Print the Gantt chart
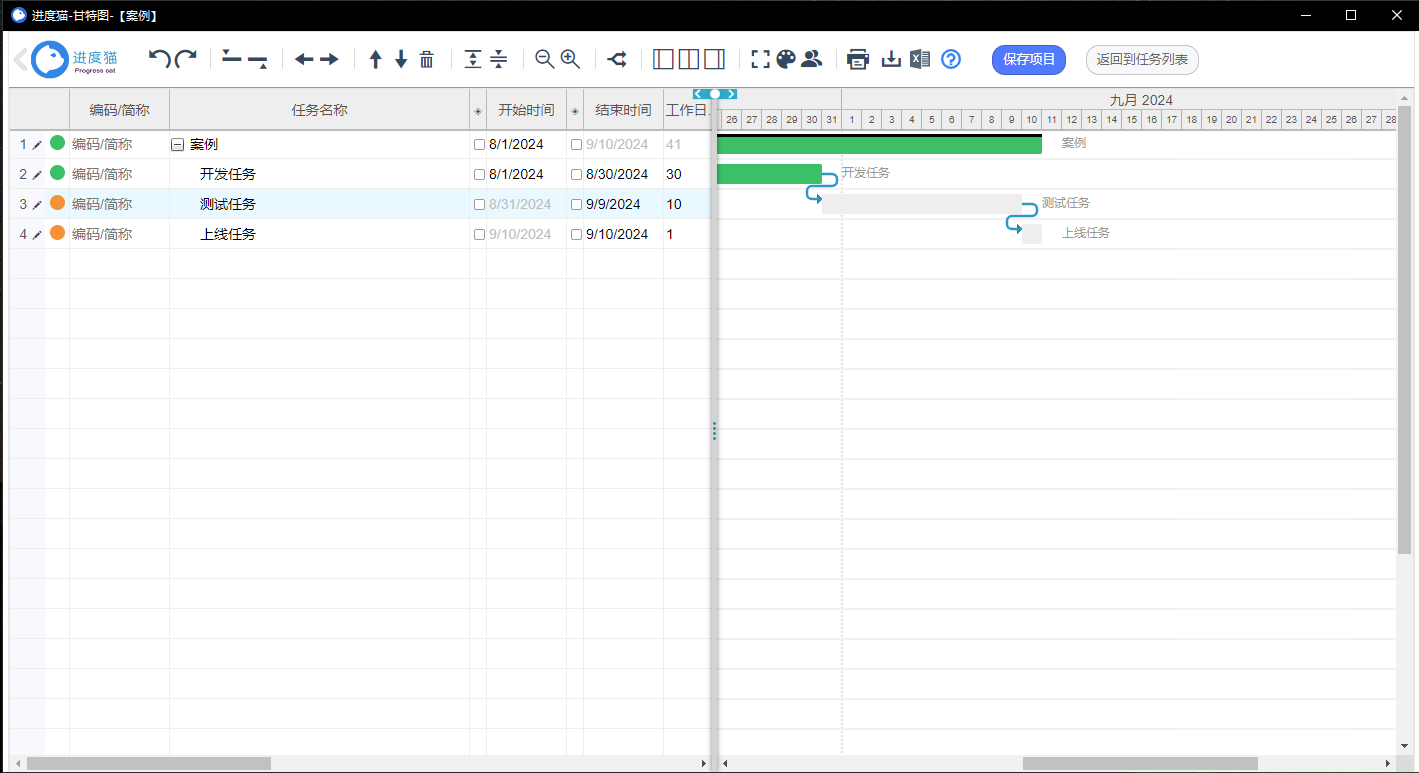Image resolution: width=1419 pixels, height=773 pixels. [x=858, y=59]
